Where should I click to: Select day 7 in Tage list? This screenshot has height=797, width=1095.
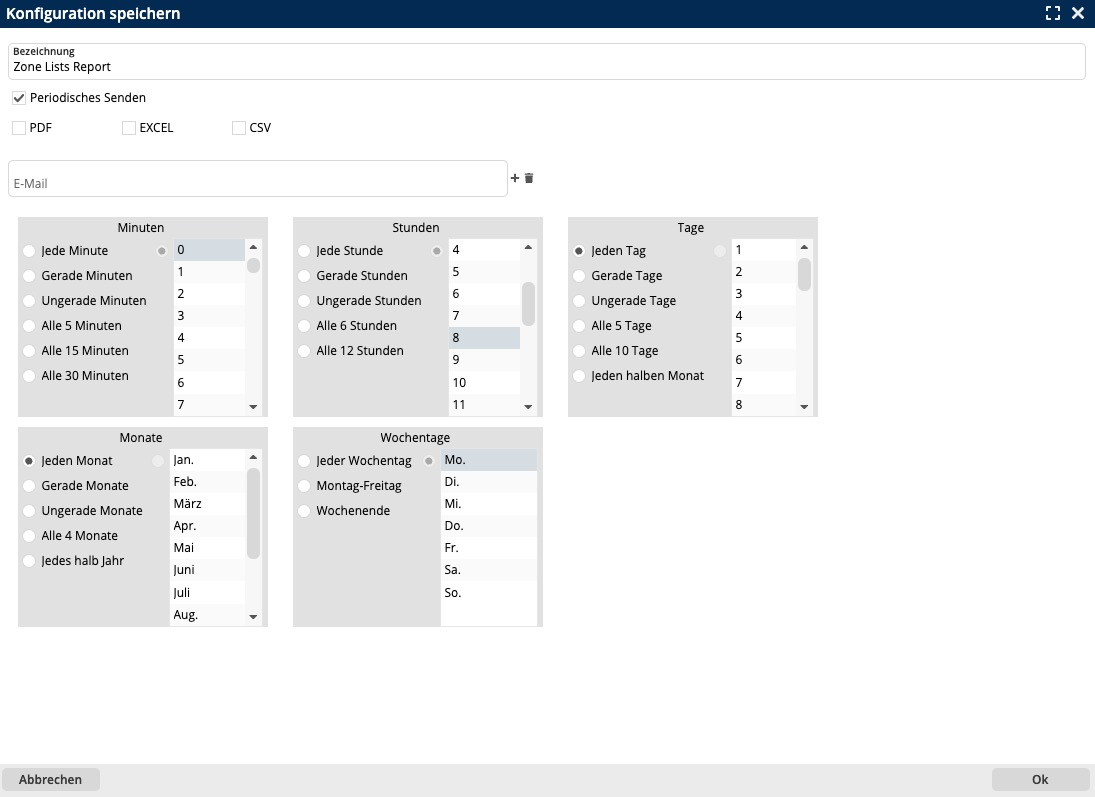point(763,383)
